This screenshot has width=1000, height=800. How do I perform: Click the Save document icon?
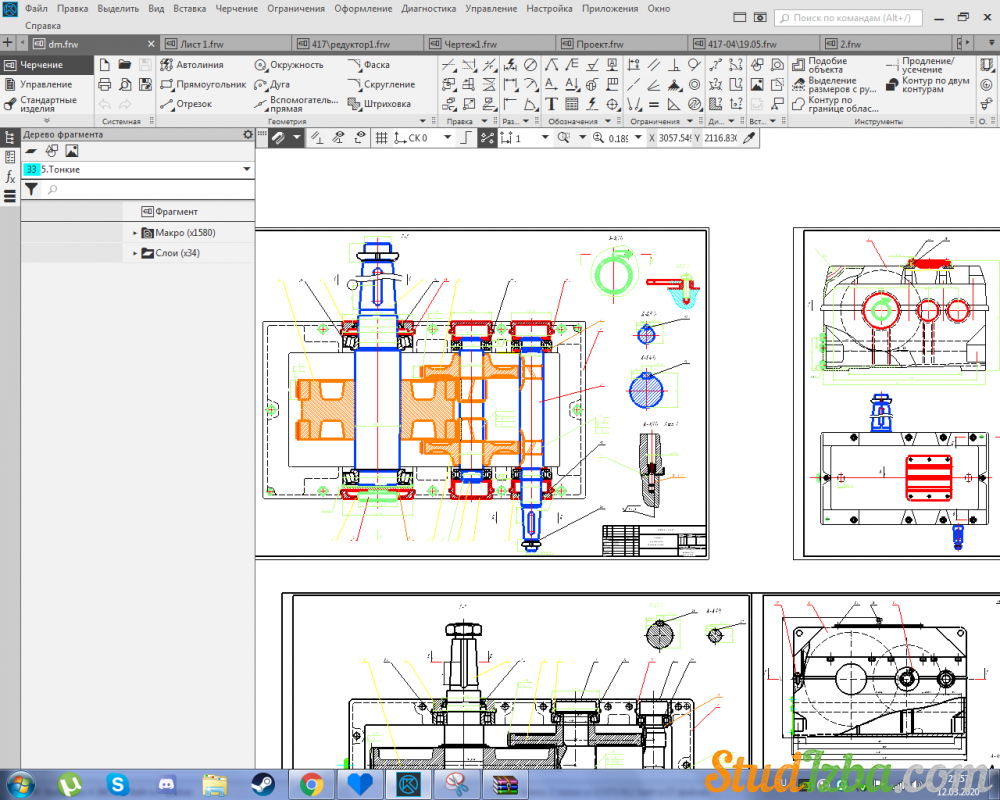(145, 65)
